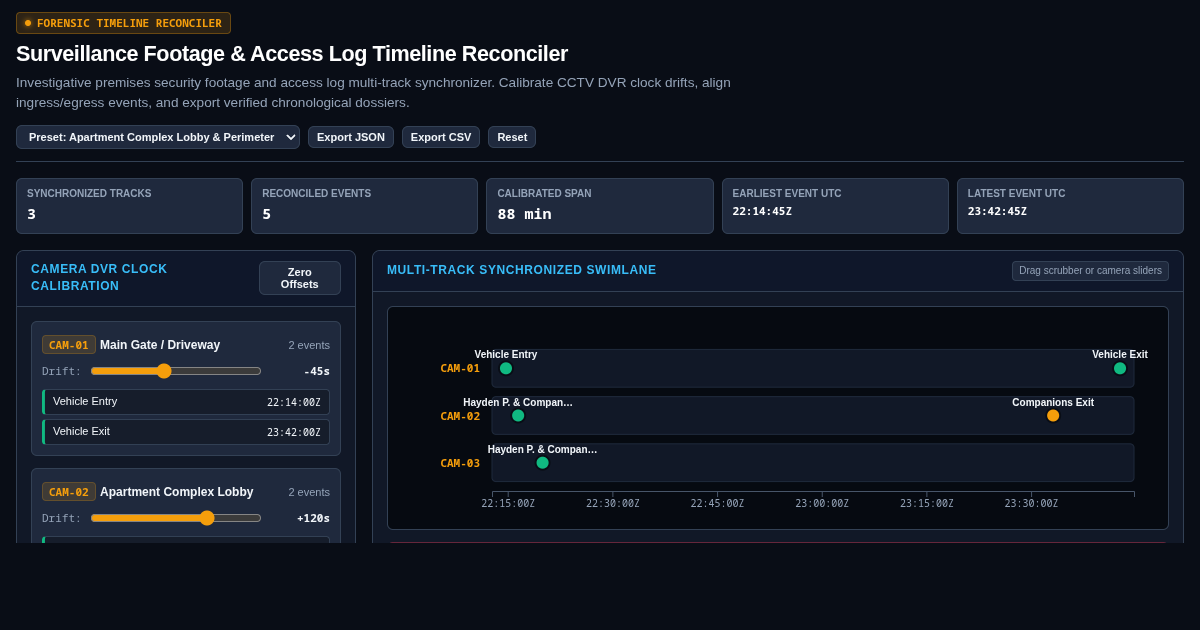Click the Zero Offsets button

click(300, 278)
